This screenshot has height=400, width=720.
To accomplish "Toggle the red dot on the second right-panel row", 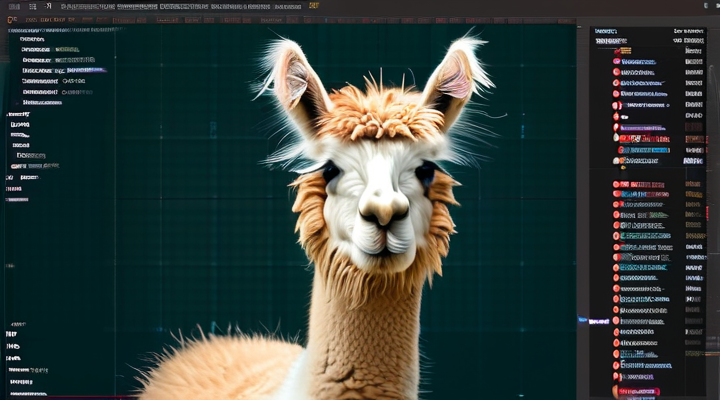I will (x=616, y=61).
